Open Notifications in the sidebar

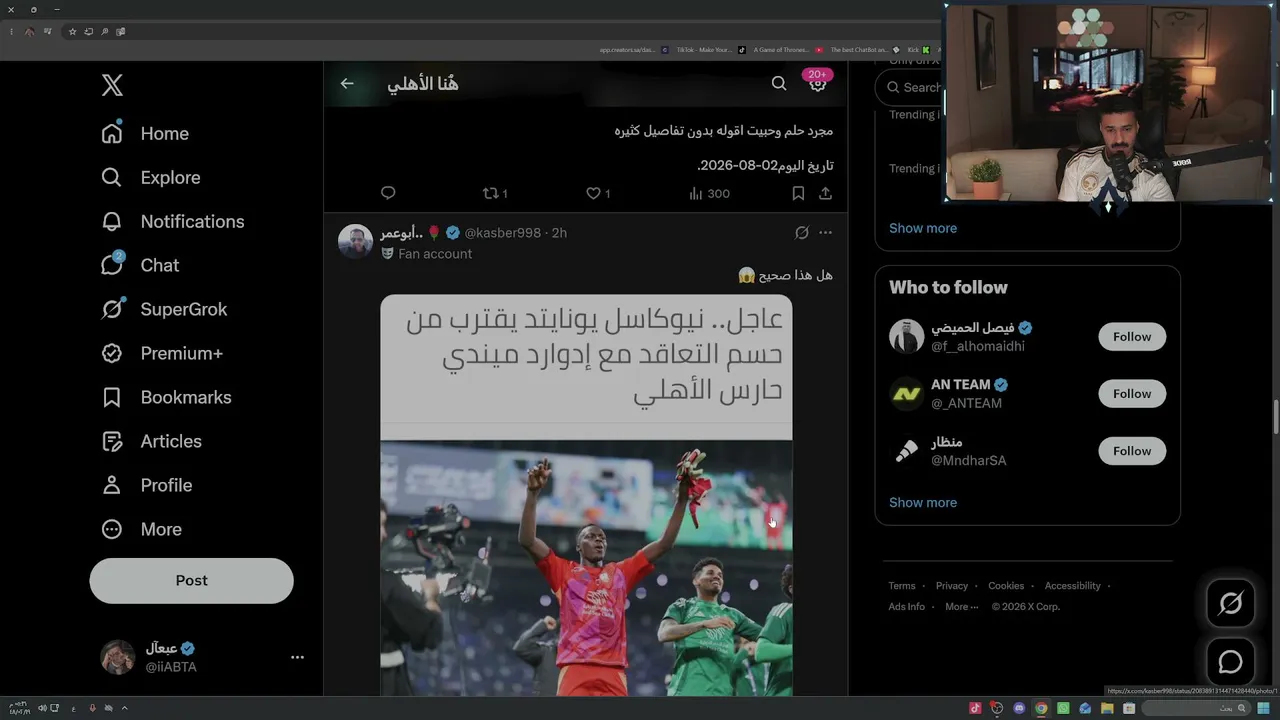pos(172,221)
